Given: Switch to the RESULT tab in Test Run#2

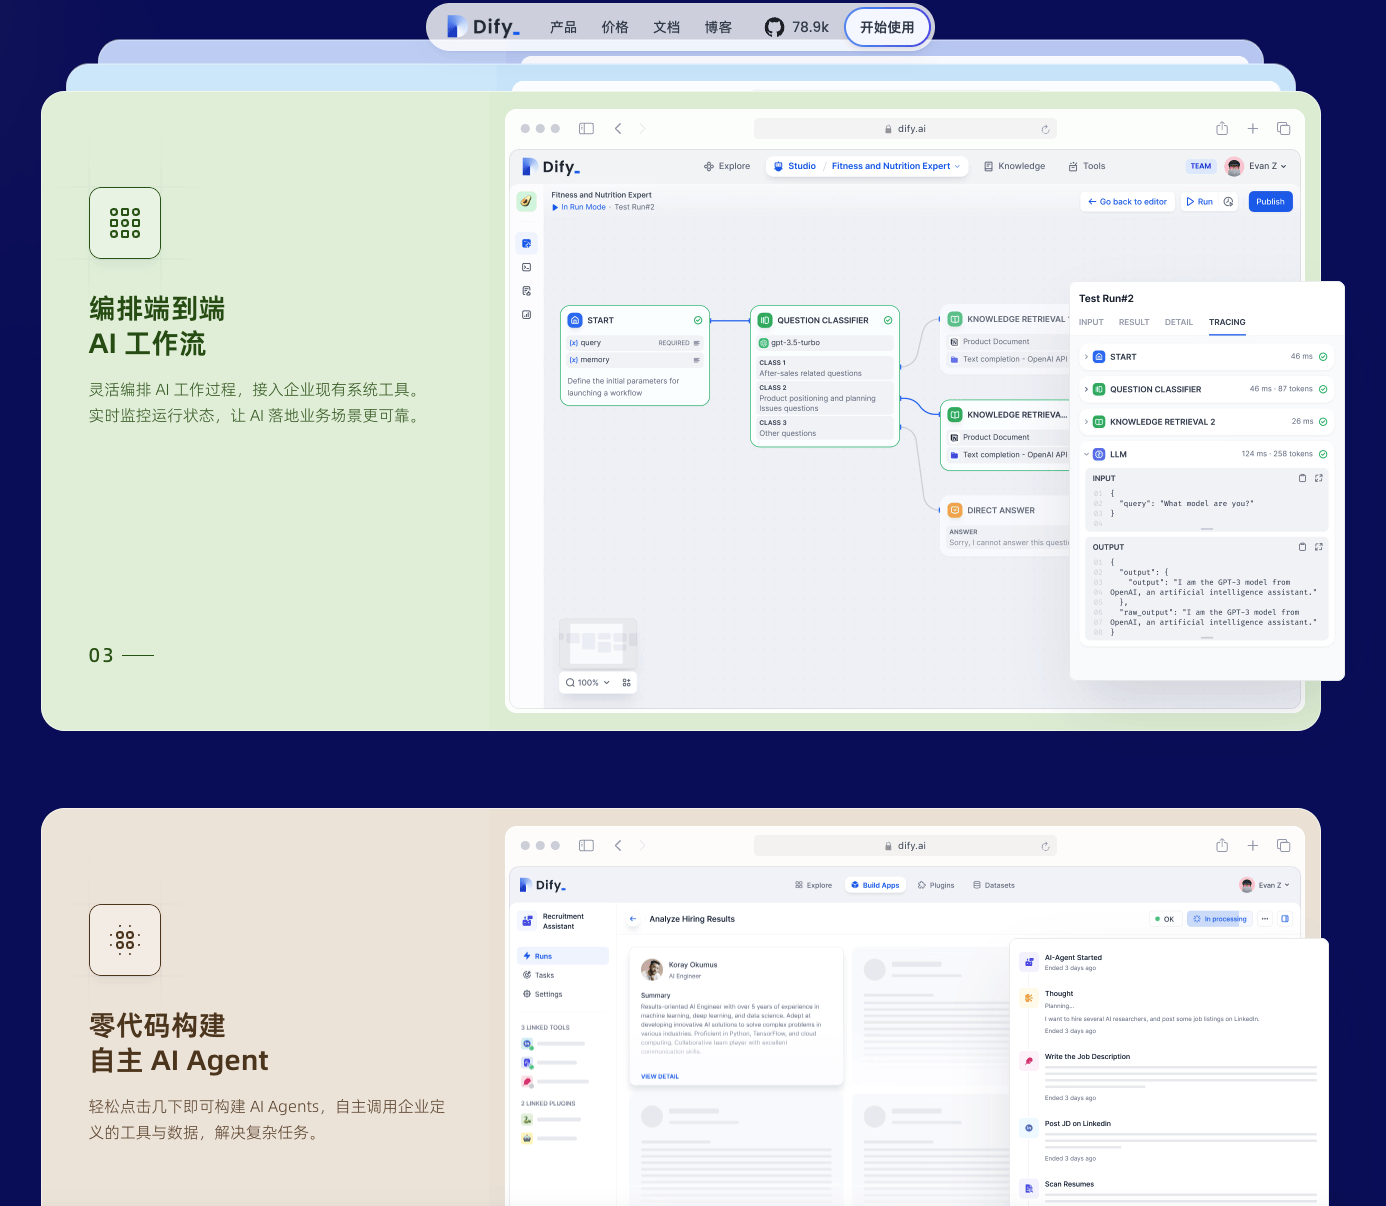Looking at the screenshot, I should tap(1134, 322).
